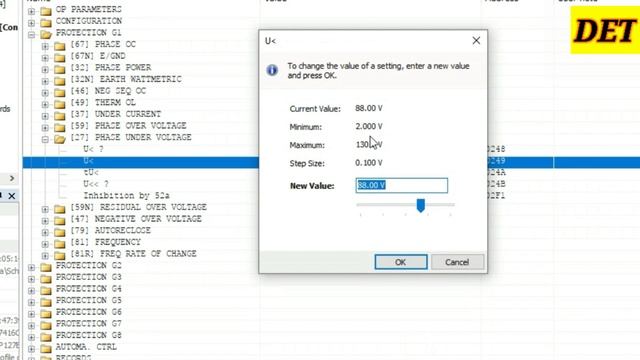The height and width of the screenshot is (360, 640).
Task: Expand the [59N] RESIDUAL OVER VOLTAGE node
Action: coord(45,209)
